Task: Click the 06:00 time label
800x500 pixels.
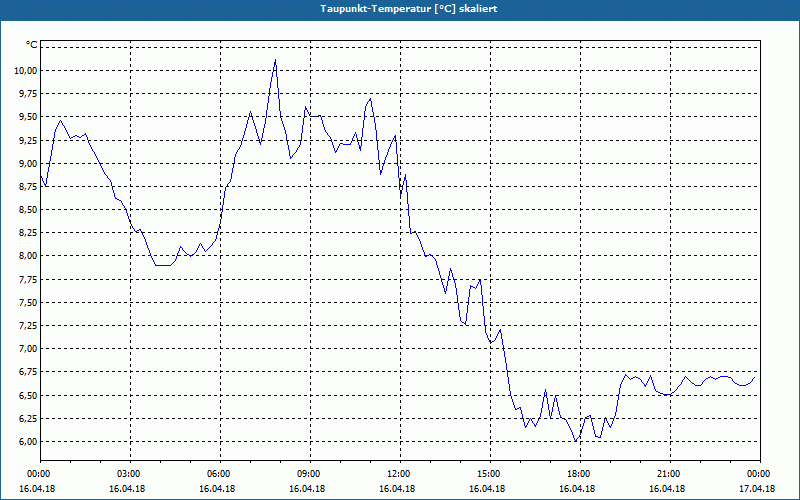Action: (x=220, y=474)
